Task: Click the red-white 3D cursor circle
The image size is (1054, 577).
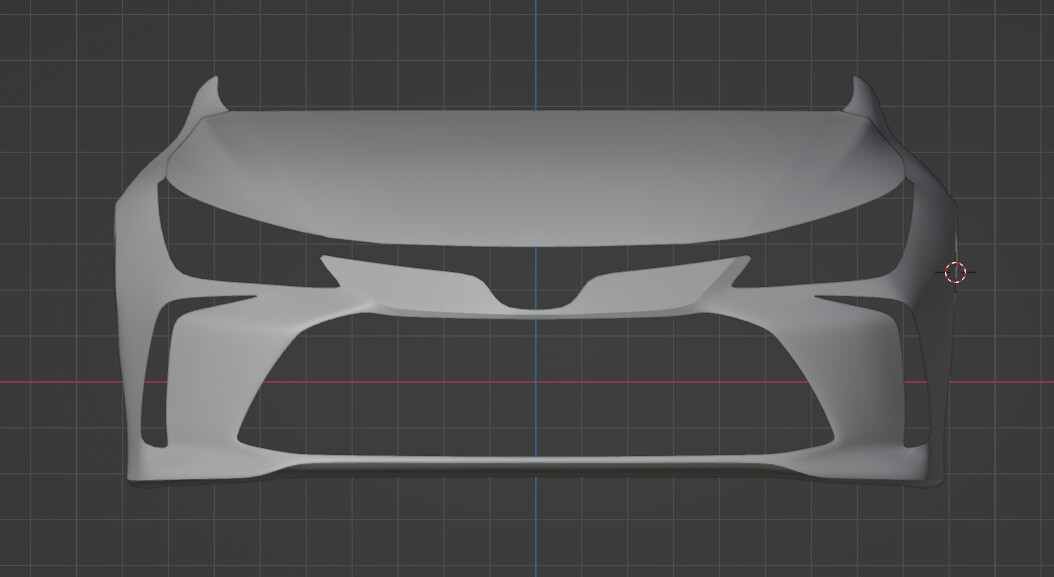Action: click(955, 272)
